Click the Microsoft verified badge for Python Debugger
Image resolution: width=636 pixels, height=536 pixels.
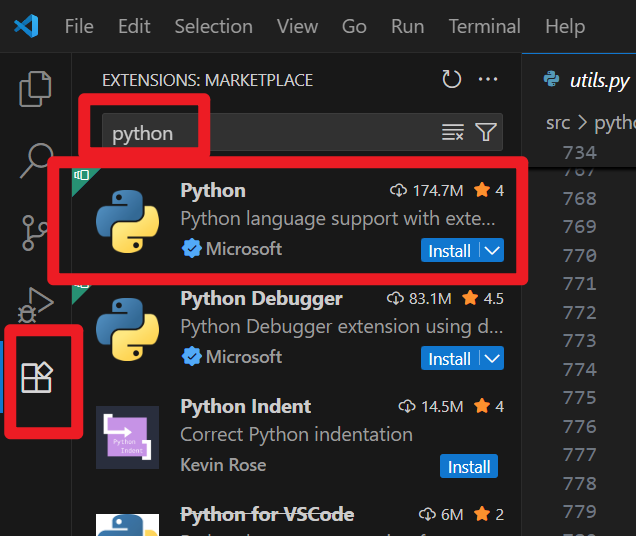(x=191, y=356)
